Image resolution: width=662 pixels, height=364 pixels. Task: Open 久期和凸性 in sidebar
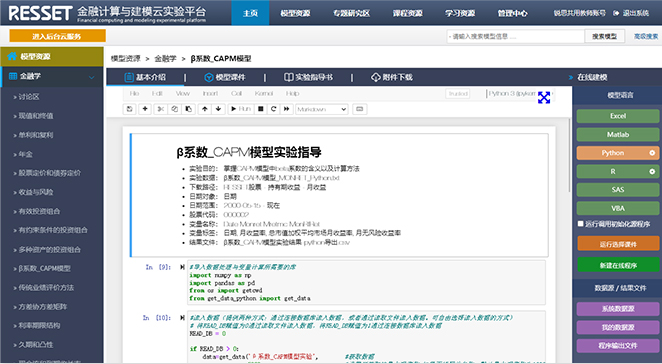35,345
